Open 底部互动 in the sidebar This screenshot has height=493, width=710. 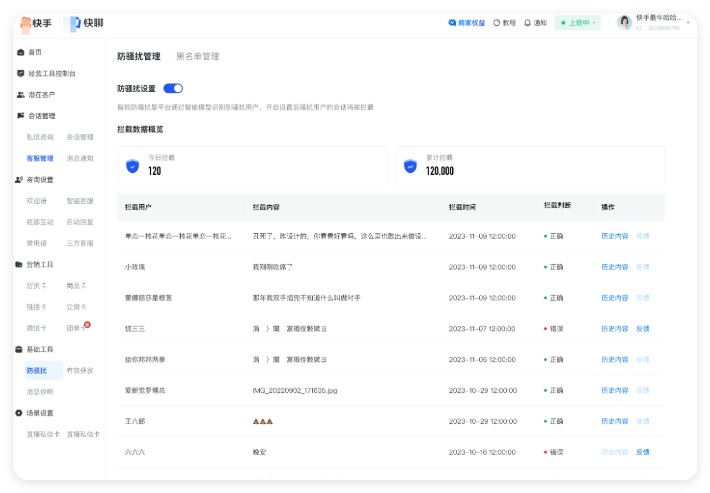40,222
